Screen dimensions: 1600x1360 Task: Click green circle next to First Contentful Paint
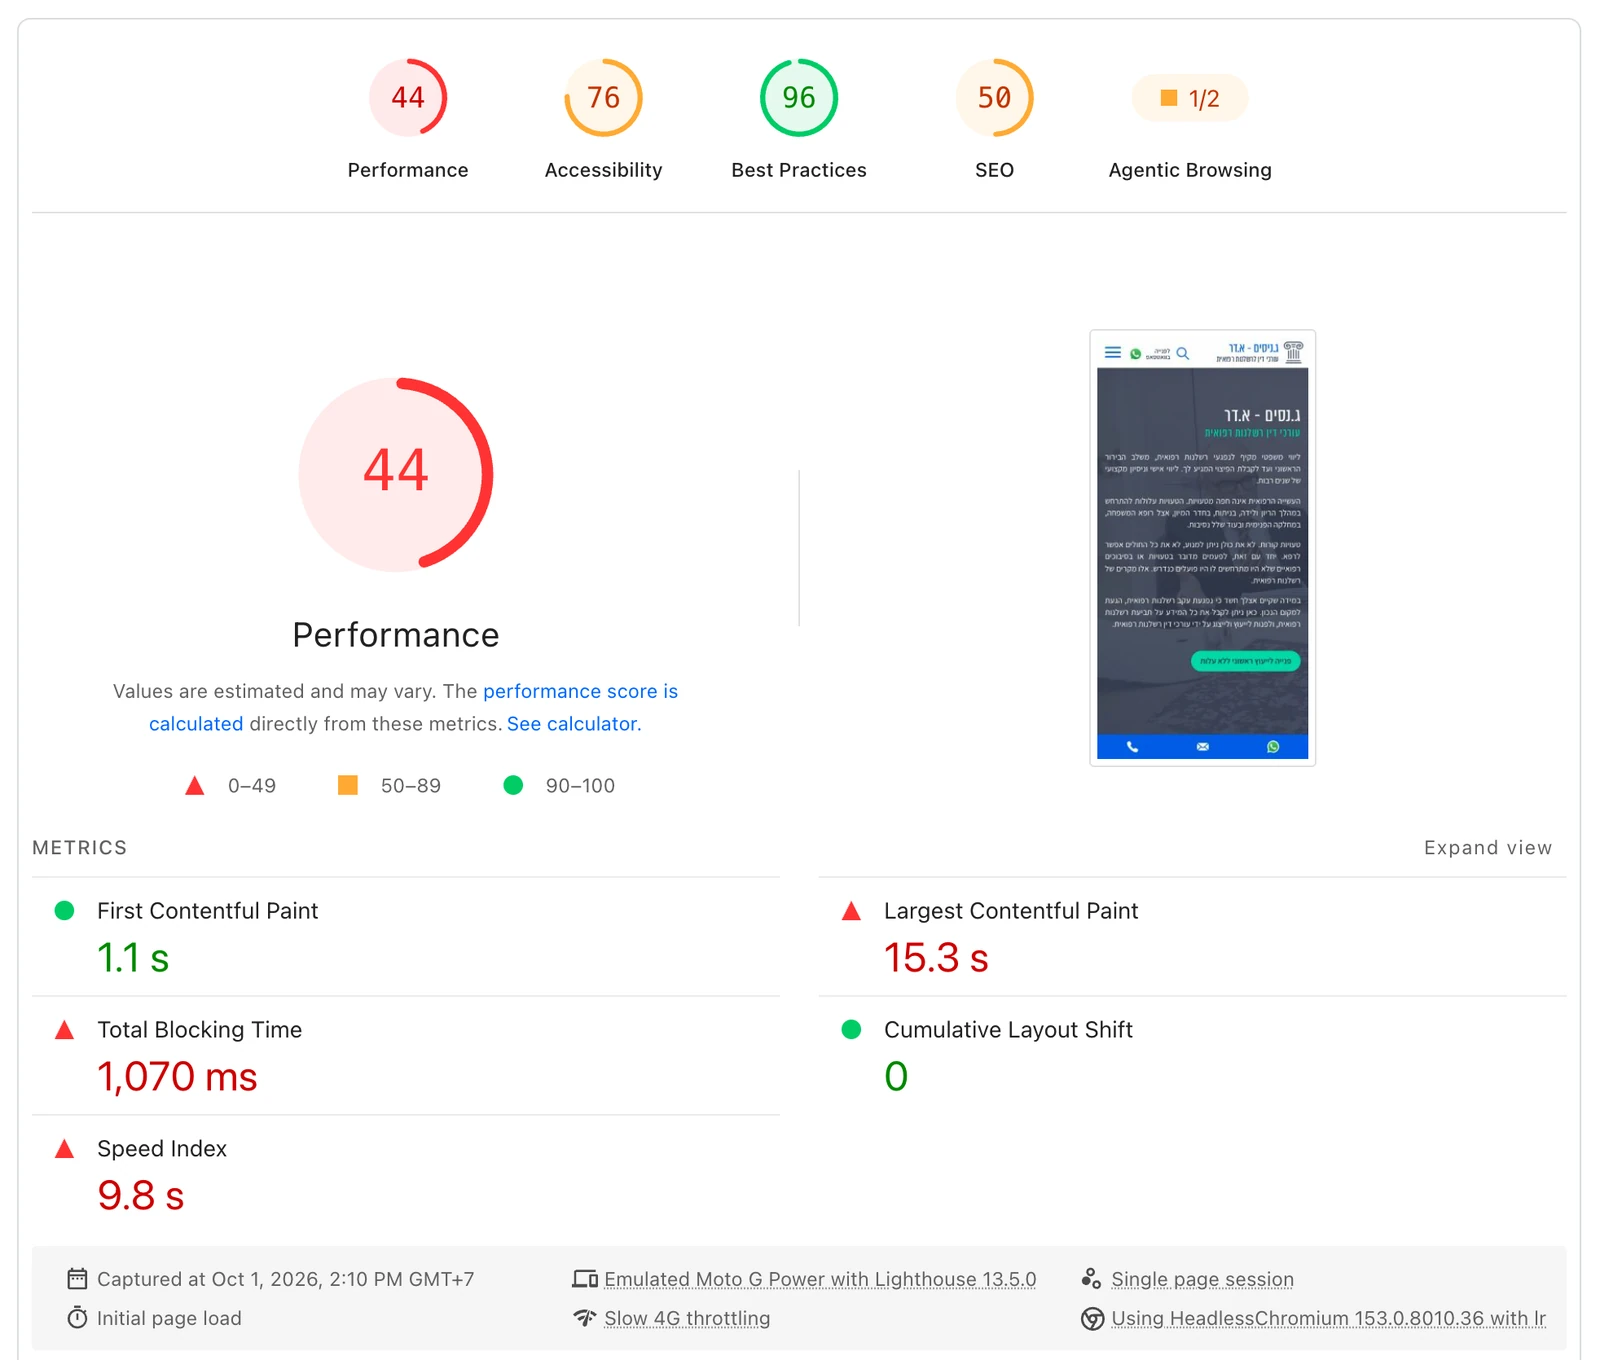(x=64, y=910)
